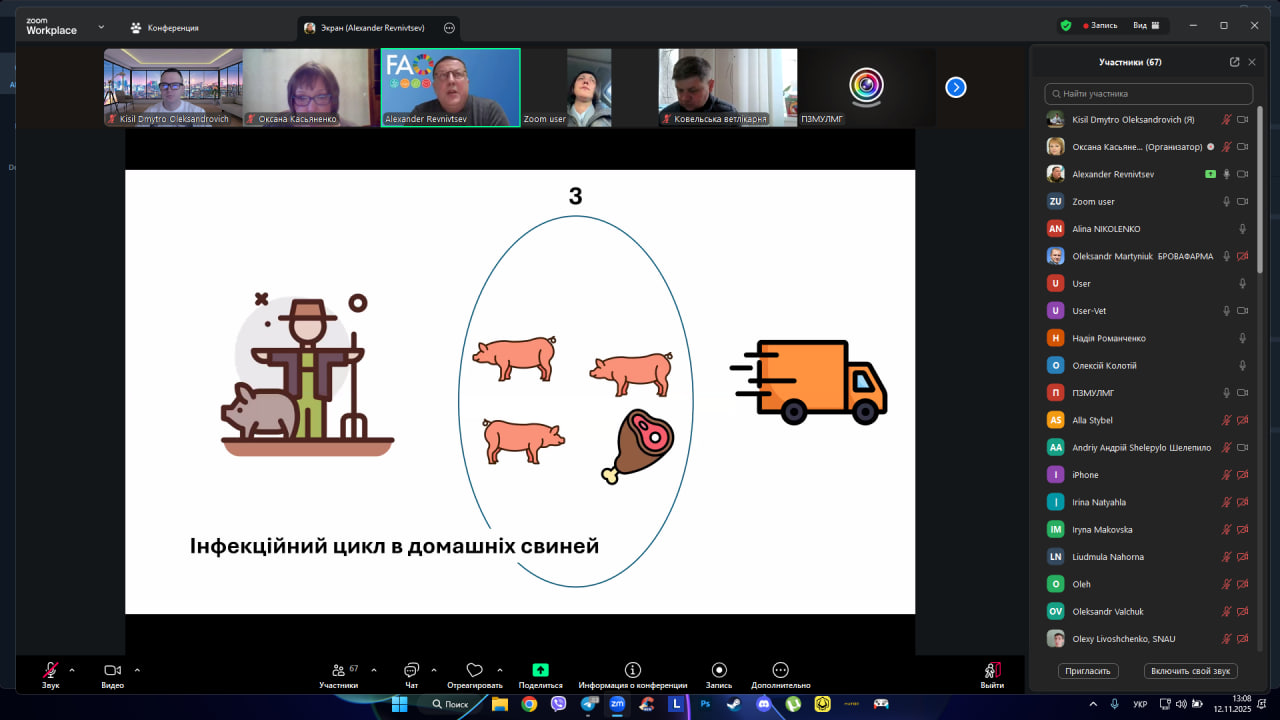Open Информация о конференции info icon
This screenshot has width=1280, height=720.
pyautogui.click(x=632, y=670)
